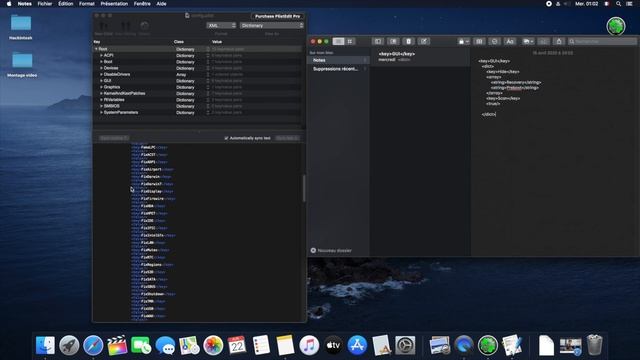Screen dimensions: 640x360
Task: Open the Aide menu
Action: pos(162,4)
